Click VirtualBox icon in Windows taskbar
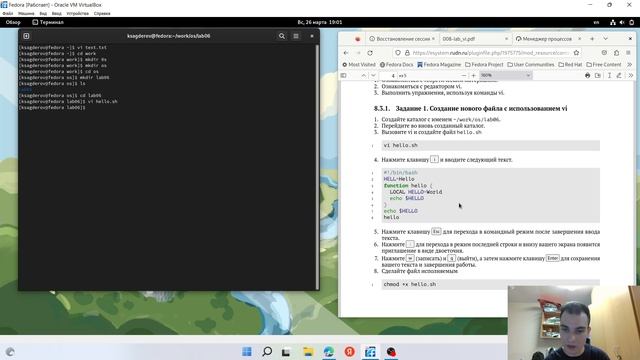The height and width of the screenshot is (360, 640). coord(370,351)
